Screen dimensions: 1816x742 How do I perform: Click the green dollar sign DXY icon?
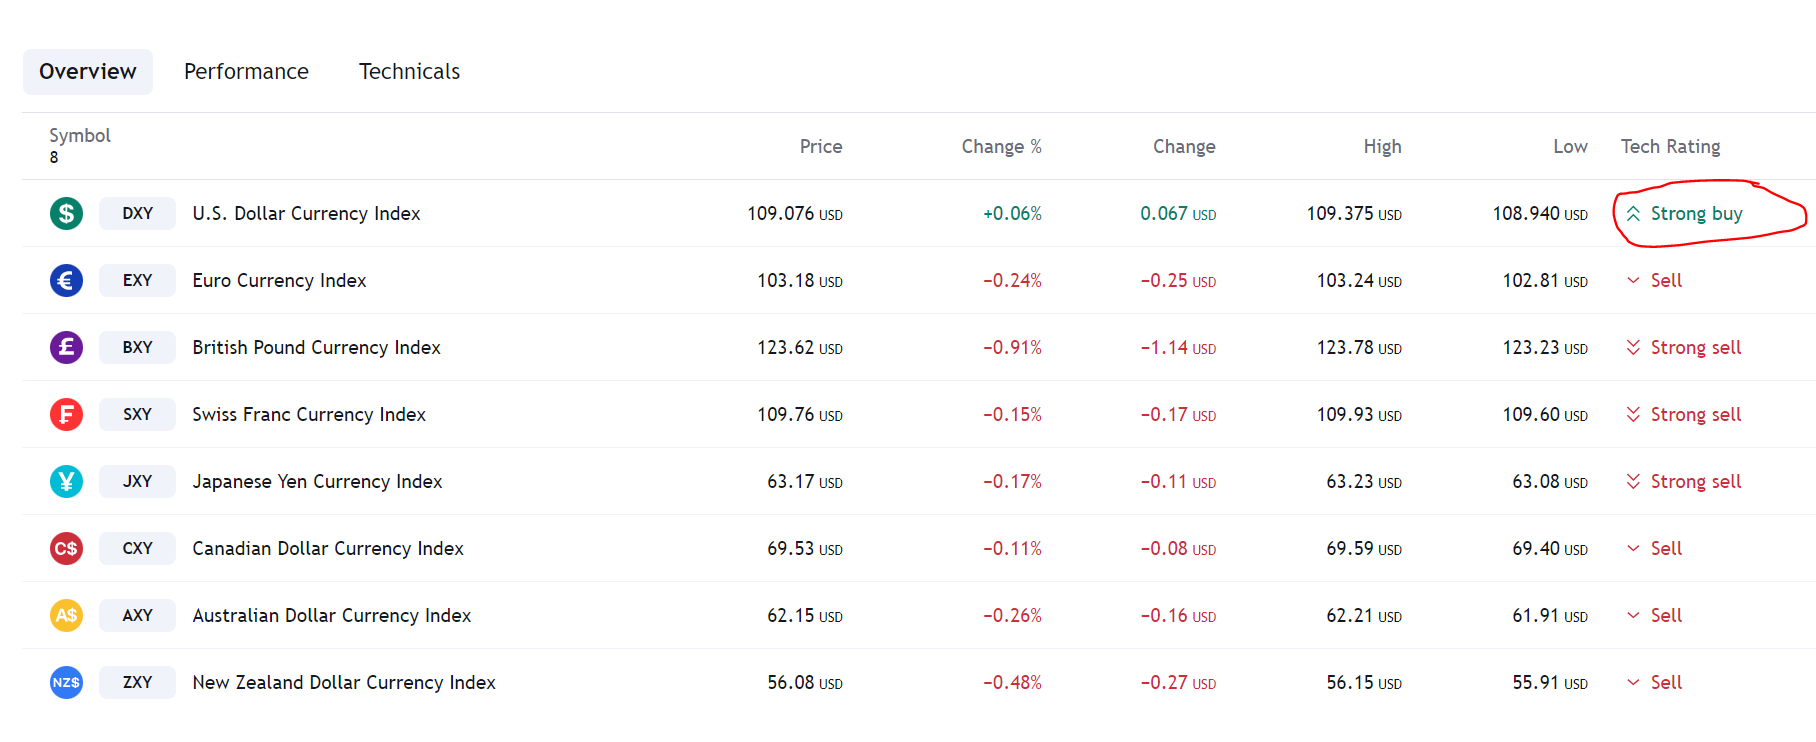pyautogui.click(x=66, y=213)
